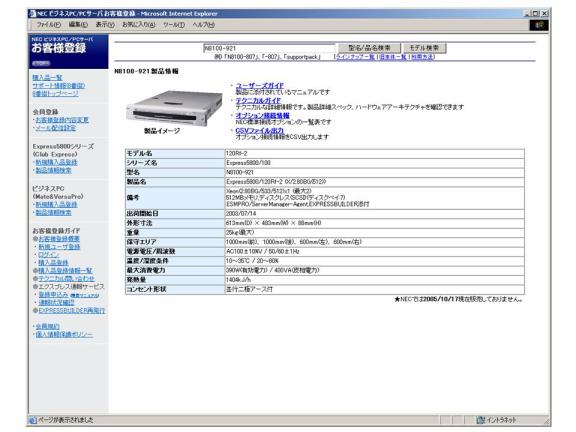Open the 旧本体一覧 link
The image size is (576, 432).
(x=393, y=57)
